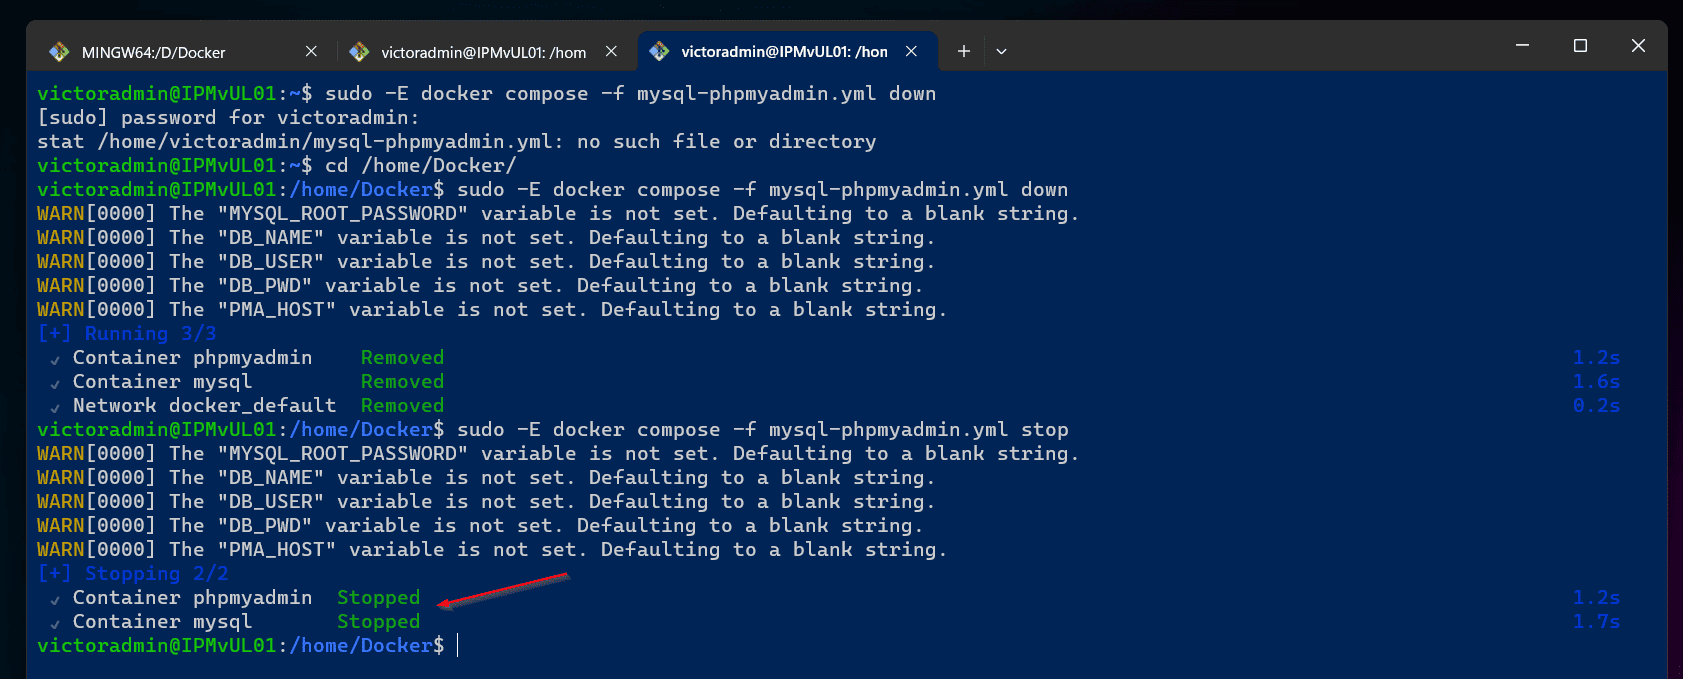Screen dimensions: 1683x679
Task: Click the Stopped status for phpmyadmin
Action: (378, 597)
